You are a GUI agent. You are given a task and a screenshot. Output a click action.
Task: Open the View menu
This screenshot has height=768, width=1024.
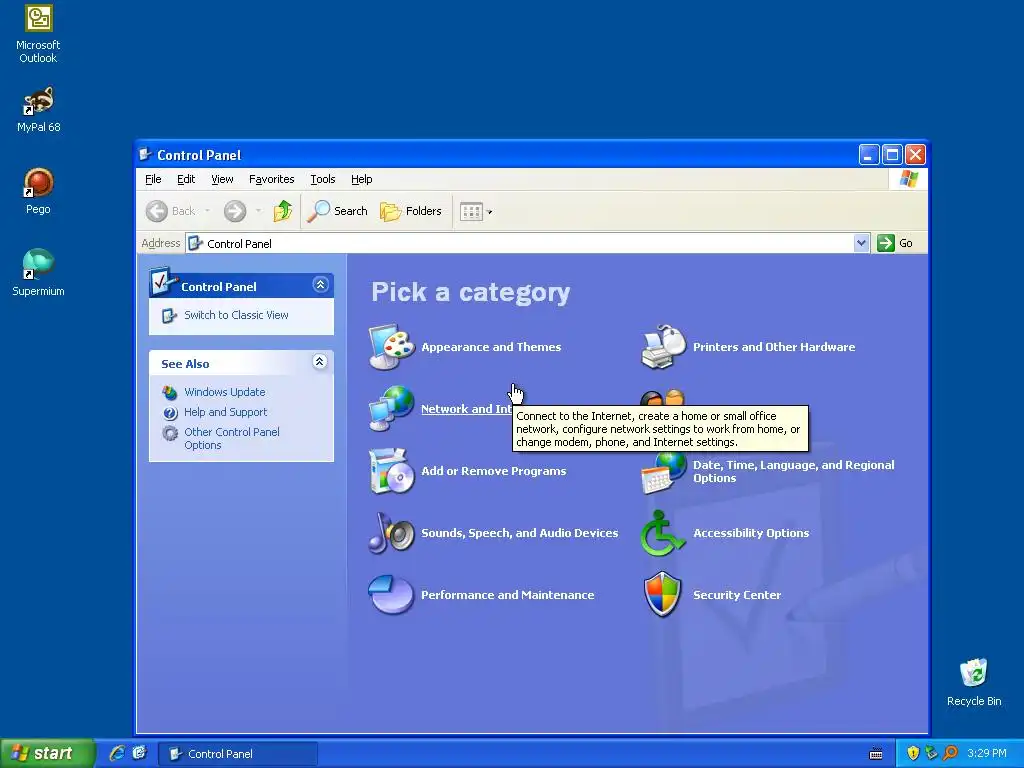point(222,179)
